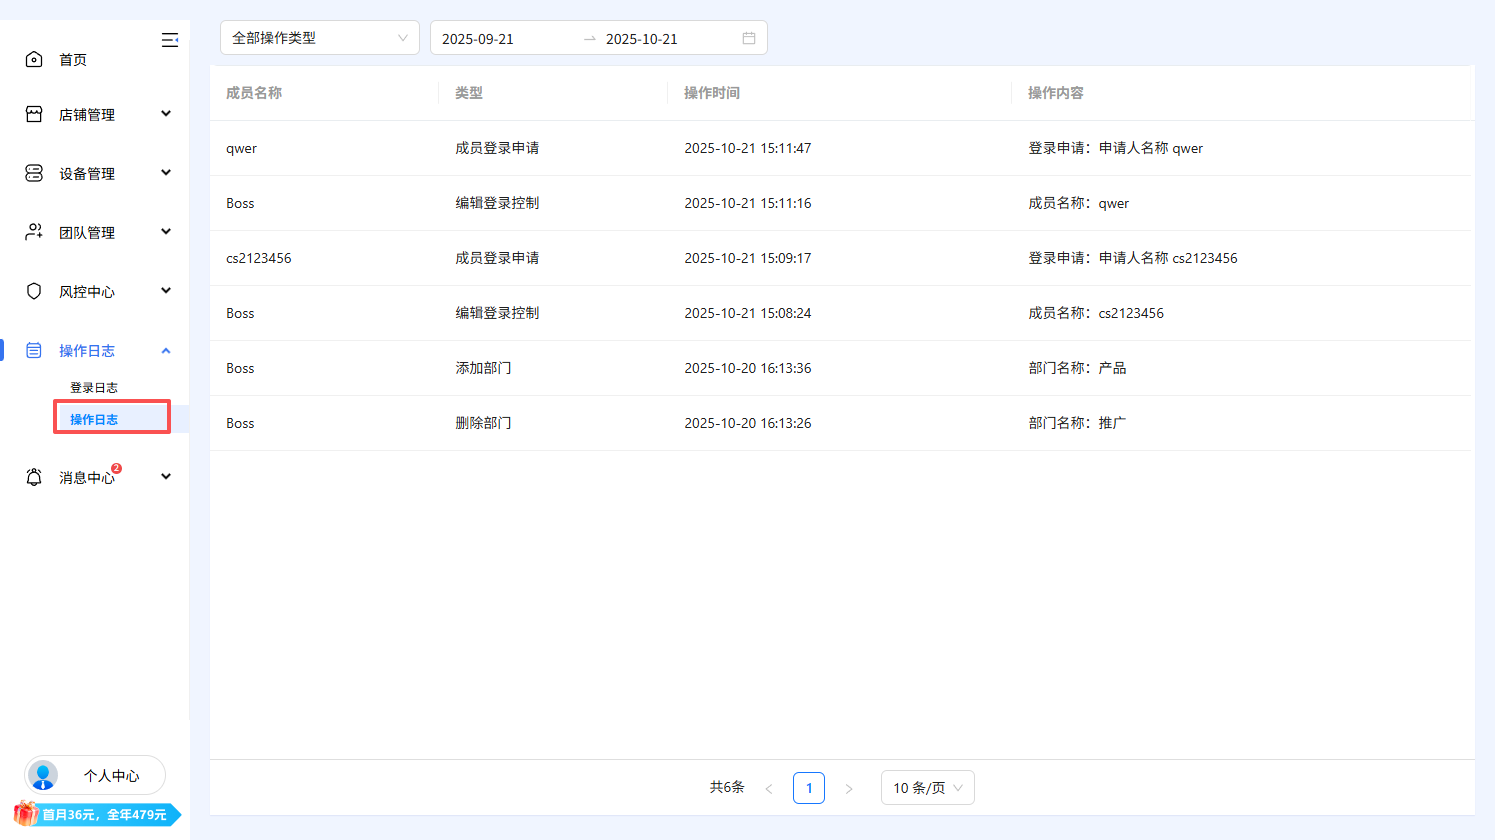
Task: Select the 首页 home icon
Action: tap(34, 59)
